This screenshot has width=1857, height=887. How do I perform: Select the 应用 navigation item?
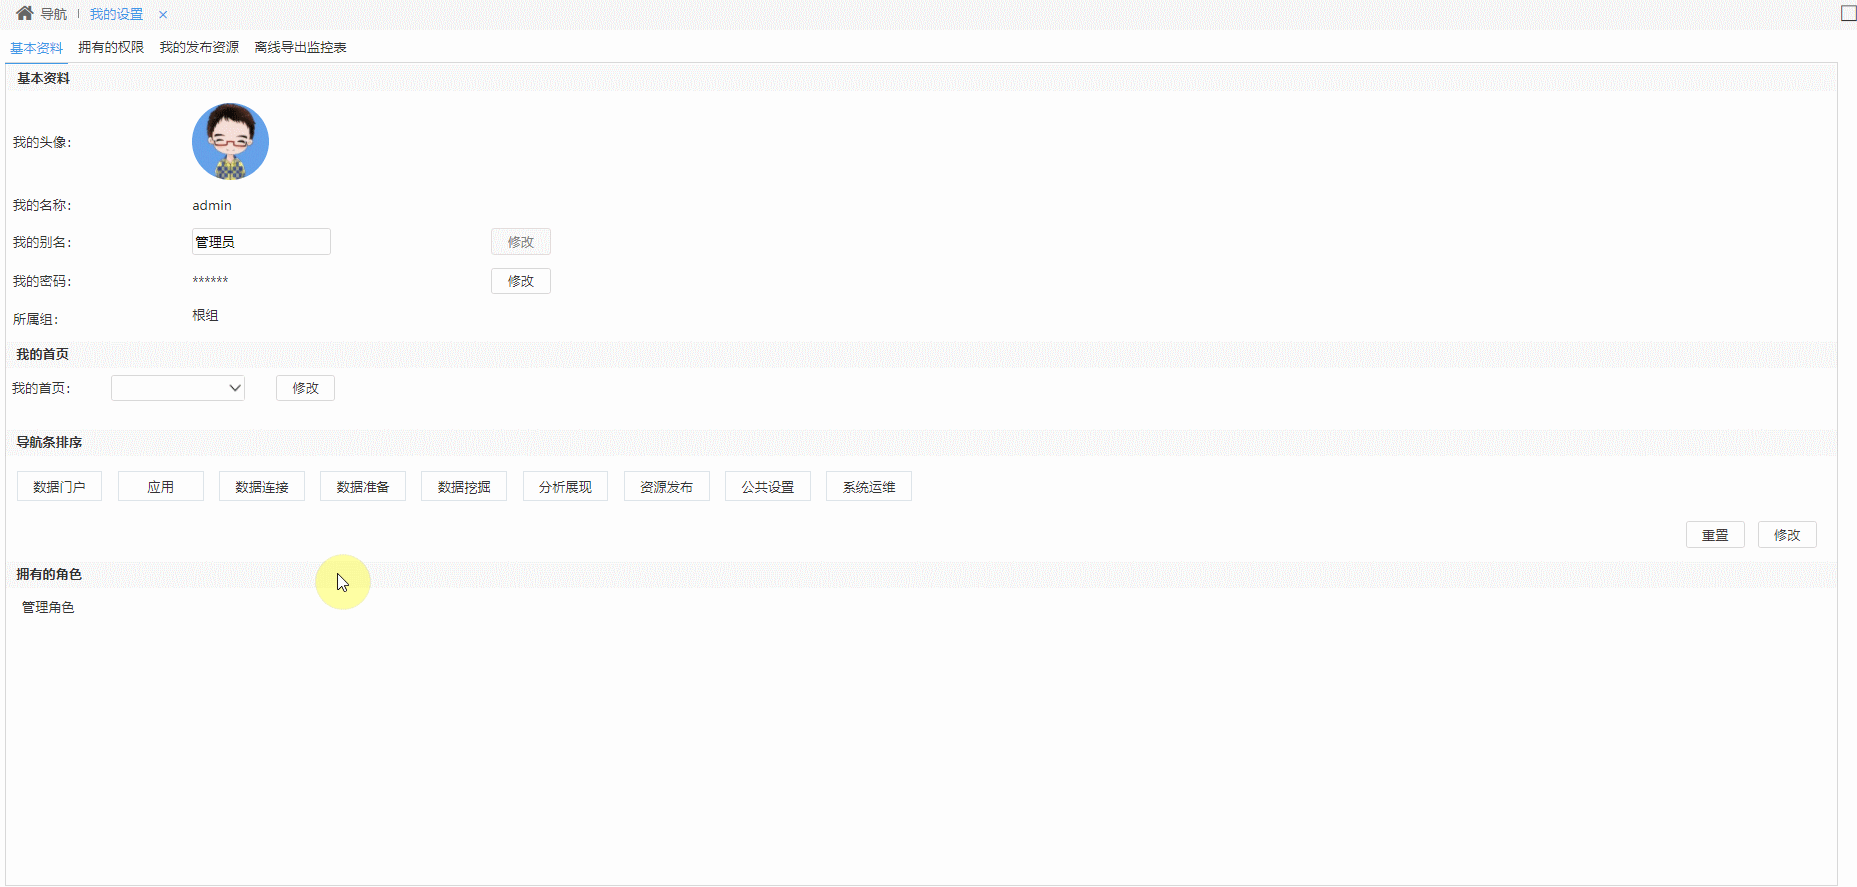coord(160,487)
